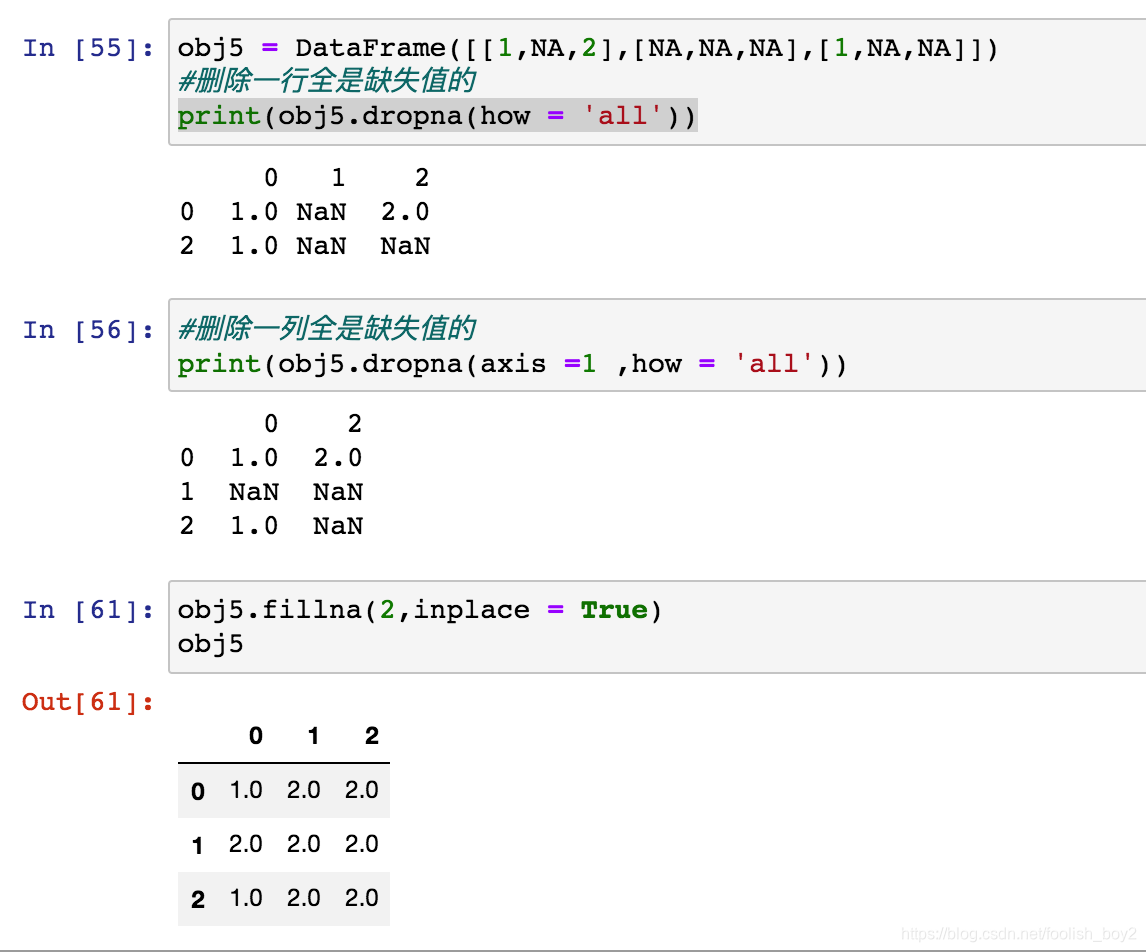
Task: Click the 'In [55]:' prompt label
Action: tap(88, 48)
